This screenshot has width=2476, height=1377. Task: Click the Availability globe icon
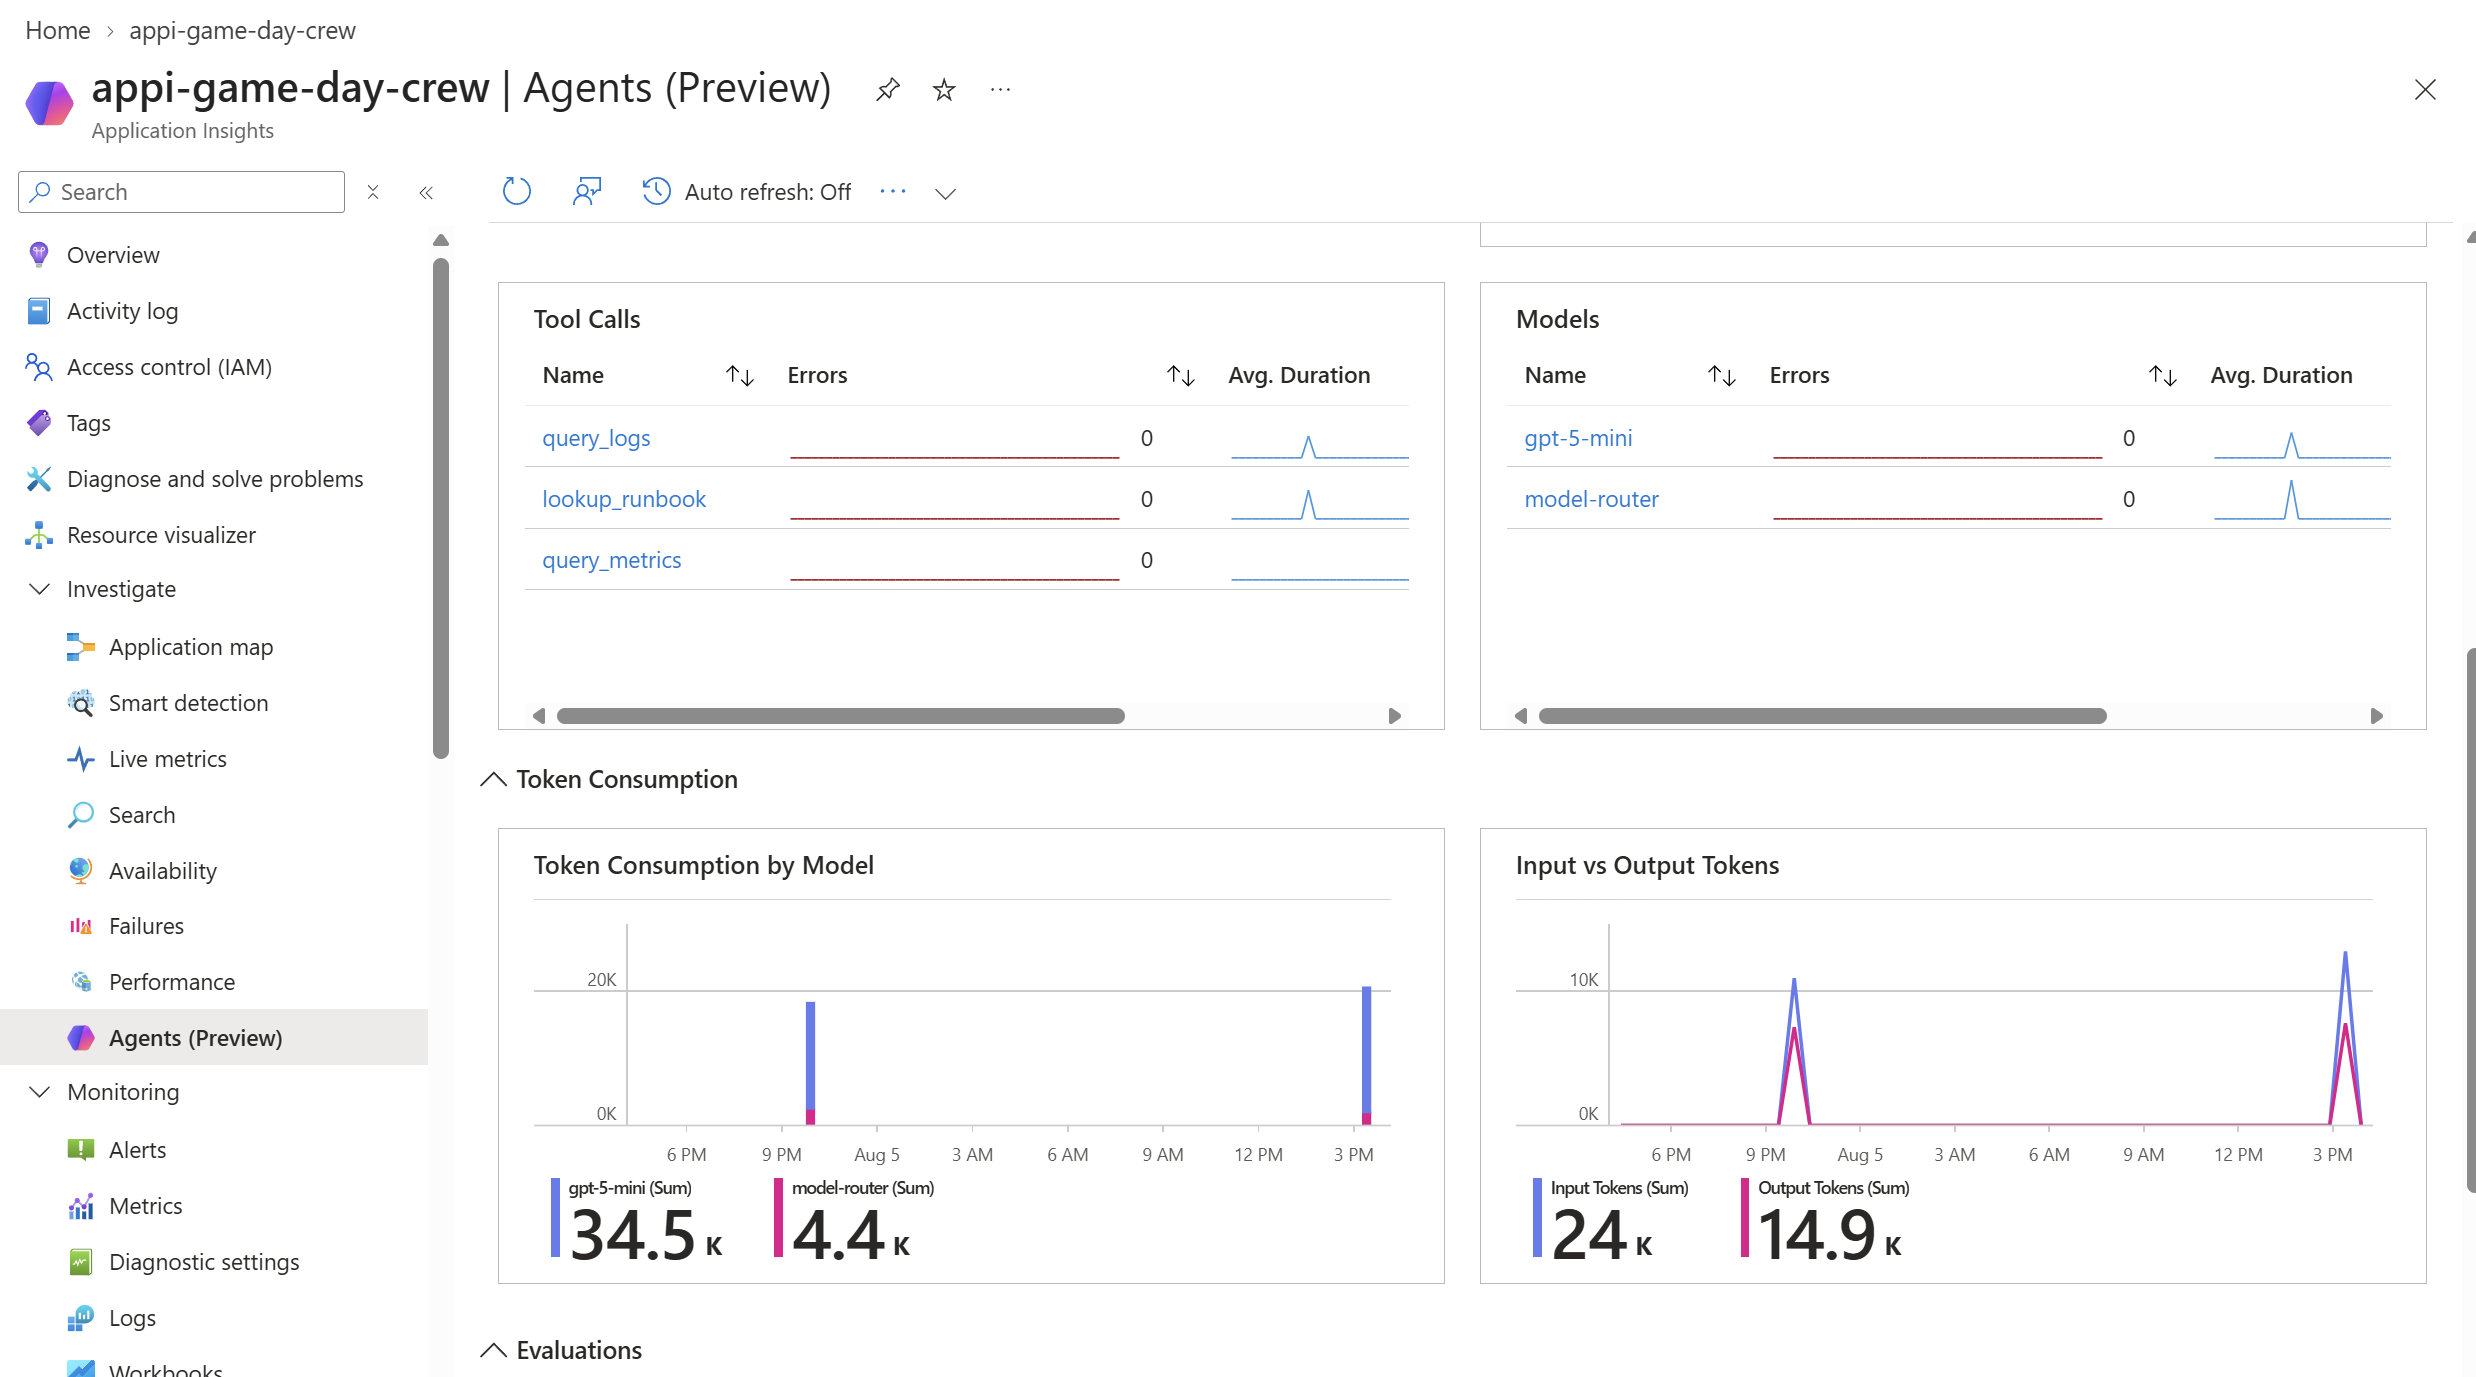80,871
